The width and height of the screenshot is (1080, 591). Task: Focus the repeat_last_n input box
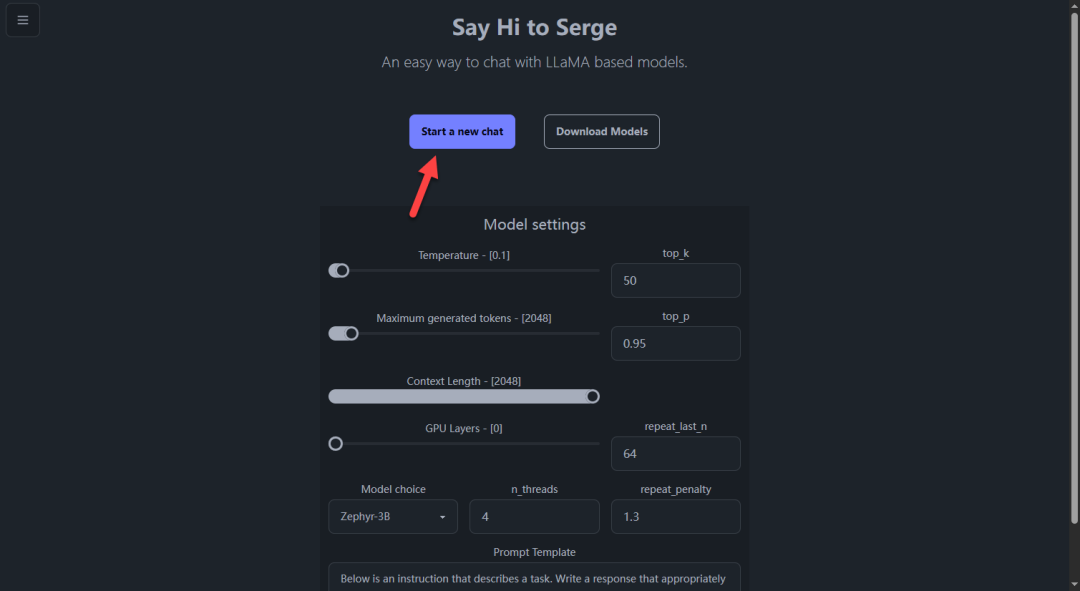[676, 454]
